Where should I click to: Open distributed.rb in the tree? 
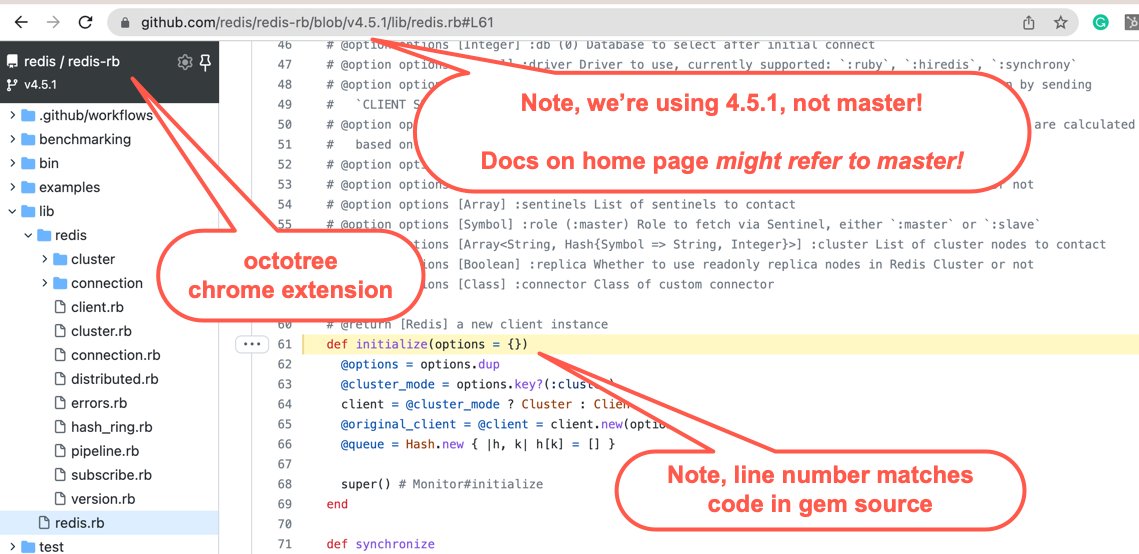point(115,379)
